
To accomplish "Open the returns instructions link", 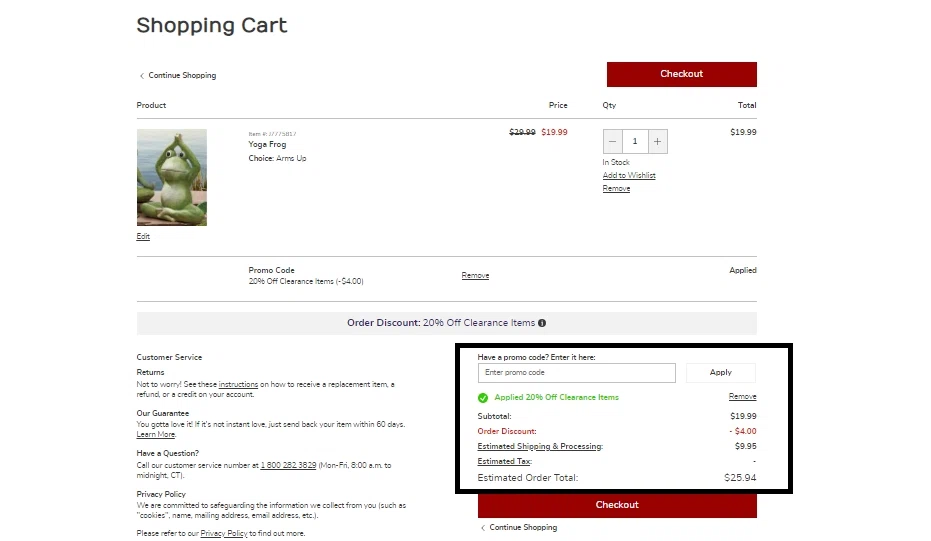I will point(238,384).
